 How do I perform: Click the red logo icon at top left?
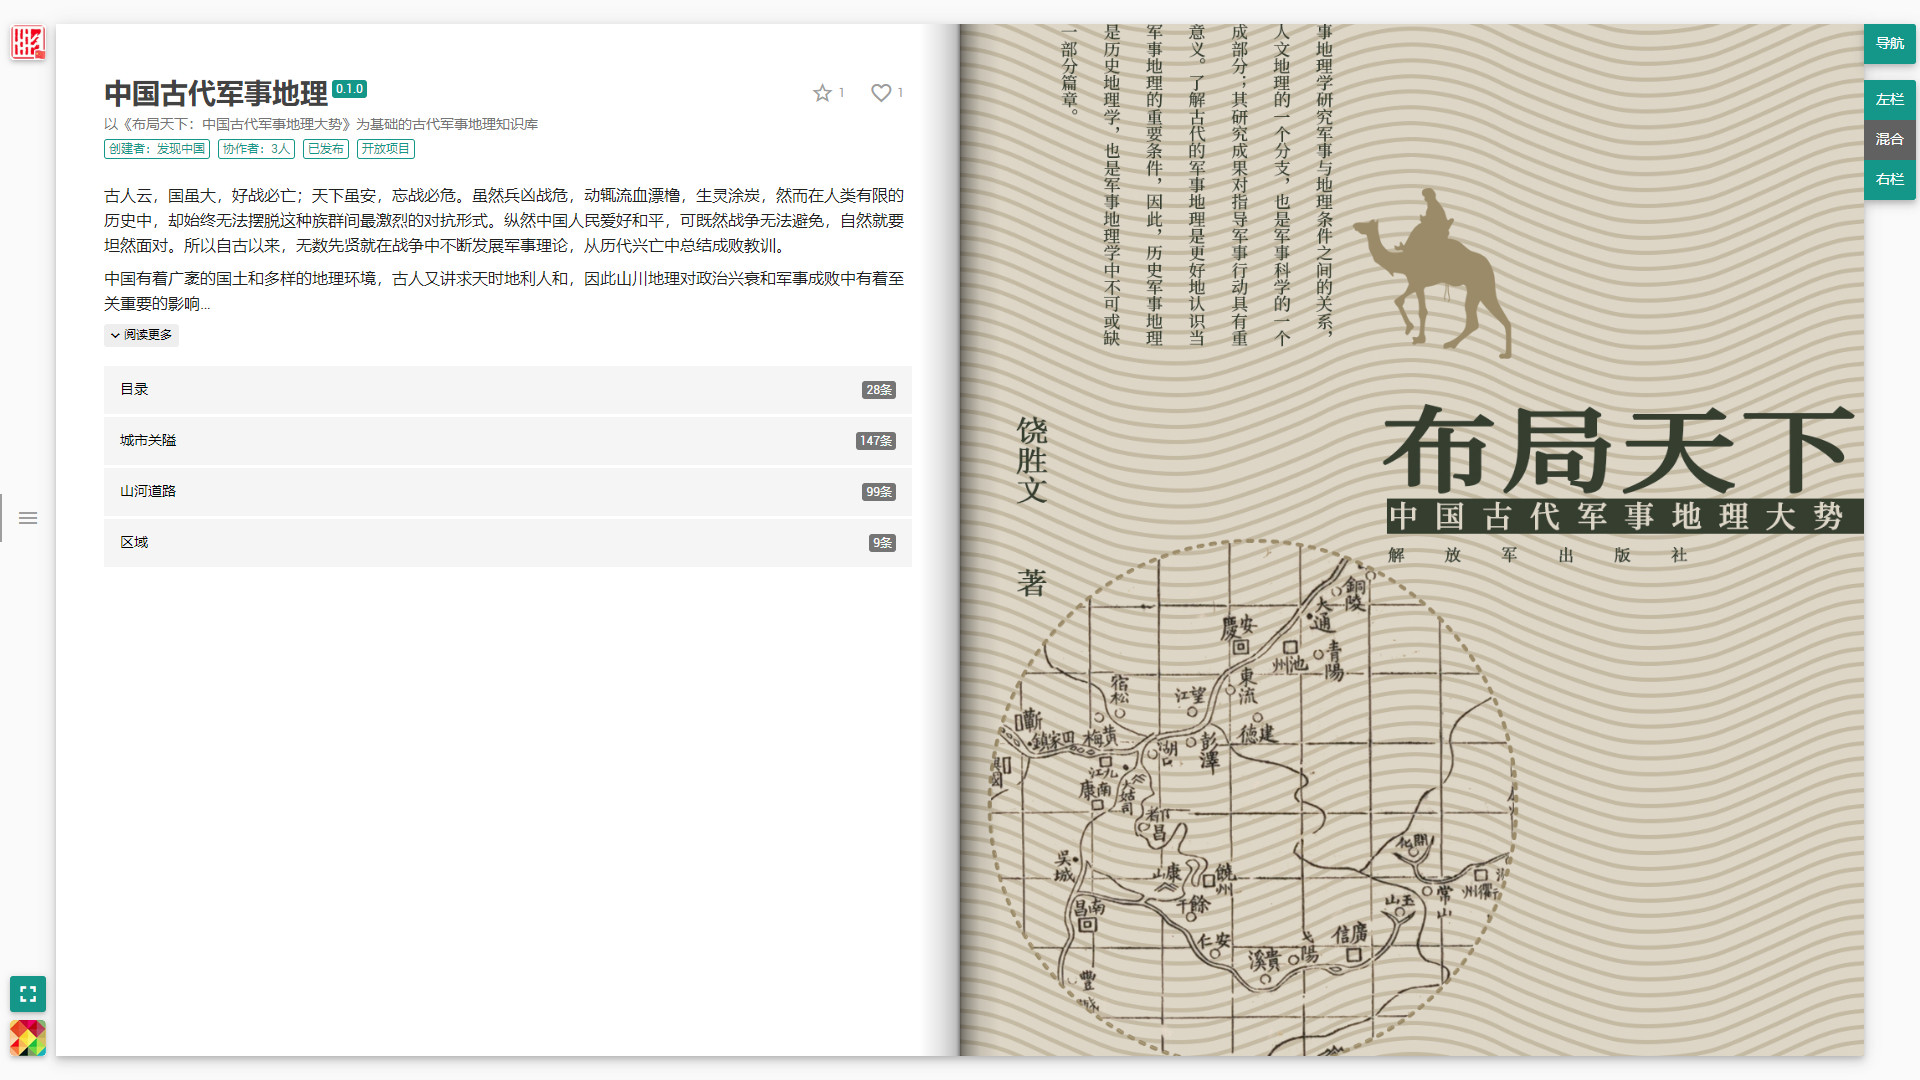28,43
